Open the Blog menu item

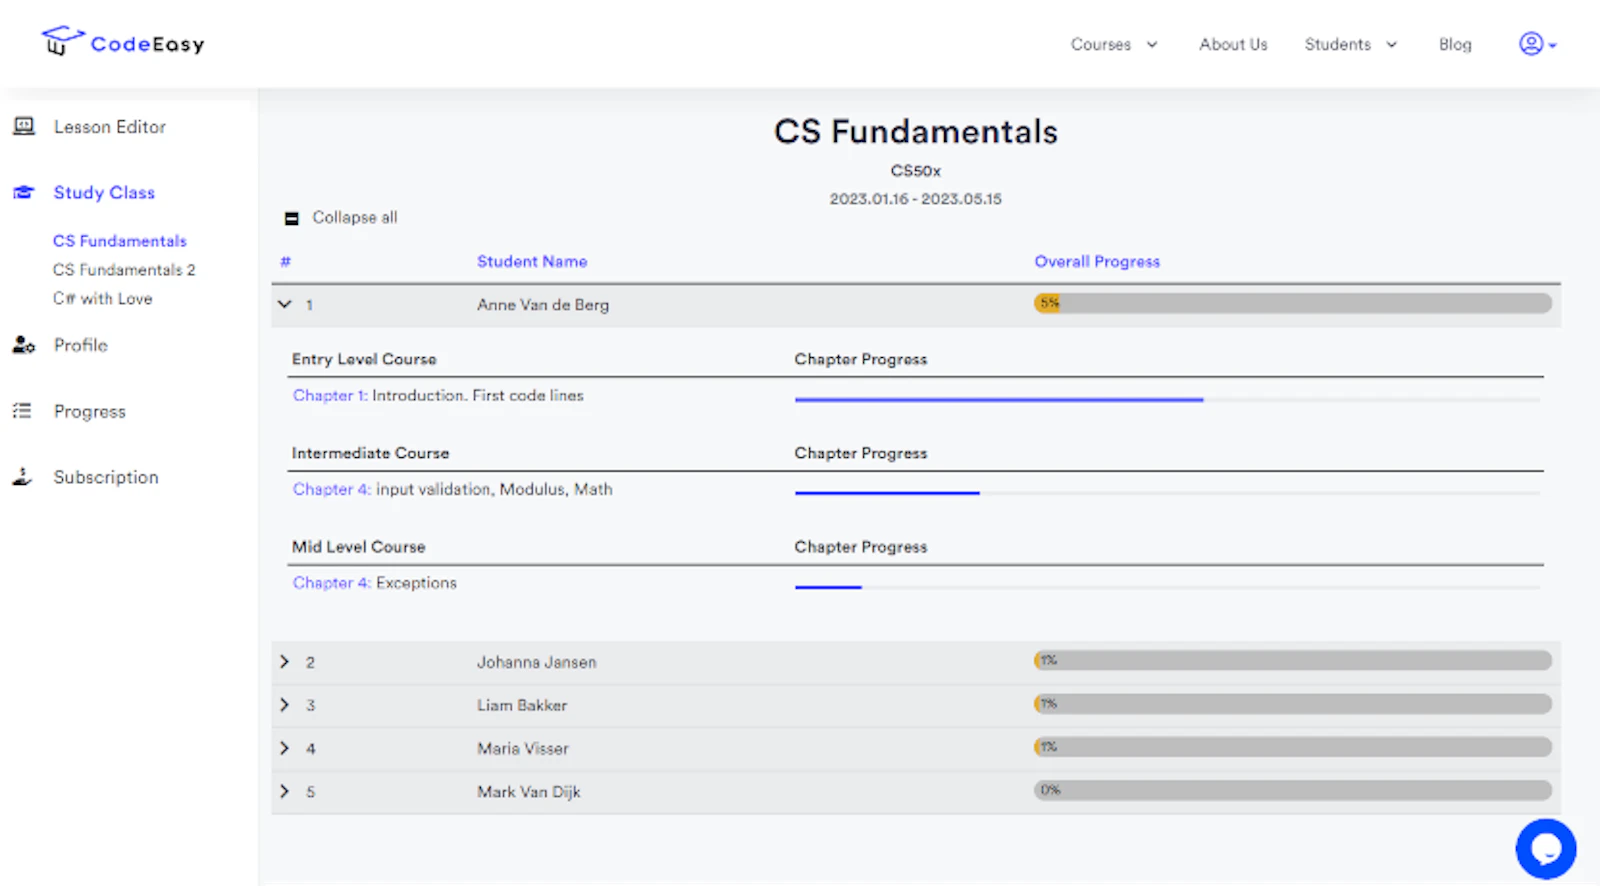pyautogui.click(x=1455, y=45)
